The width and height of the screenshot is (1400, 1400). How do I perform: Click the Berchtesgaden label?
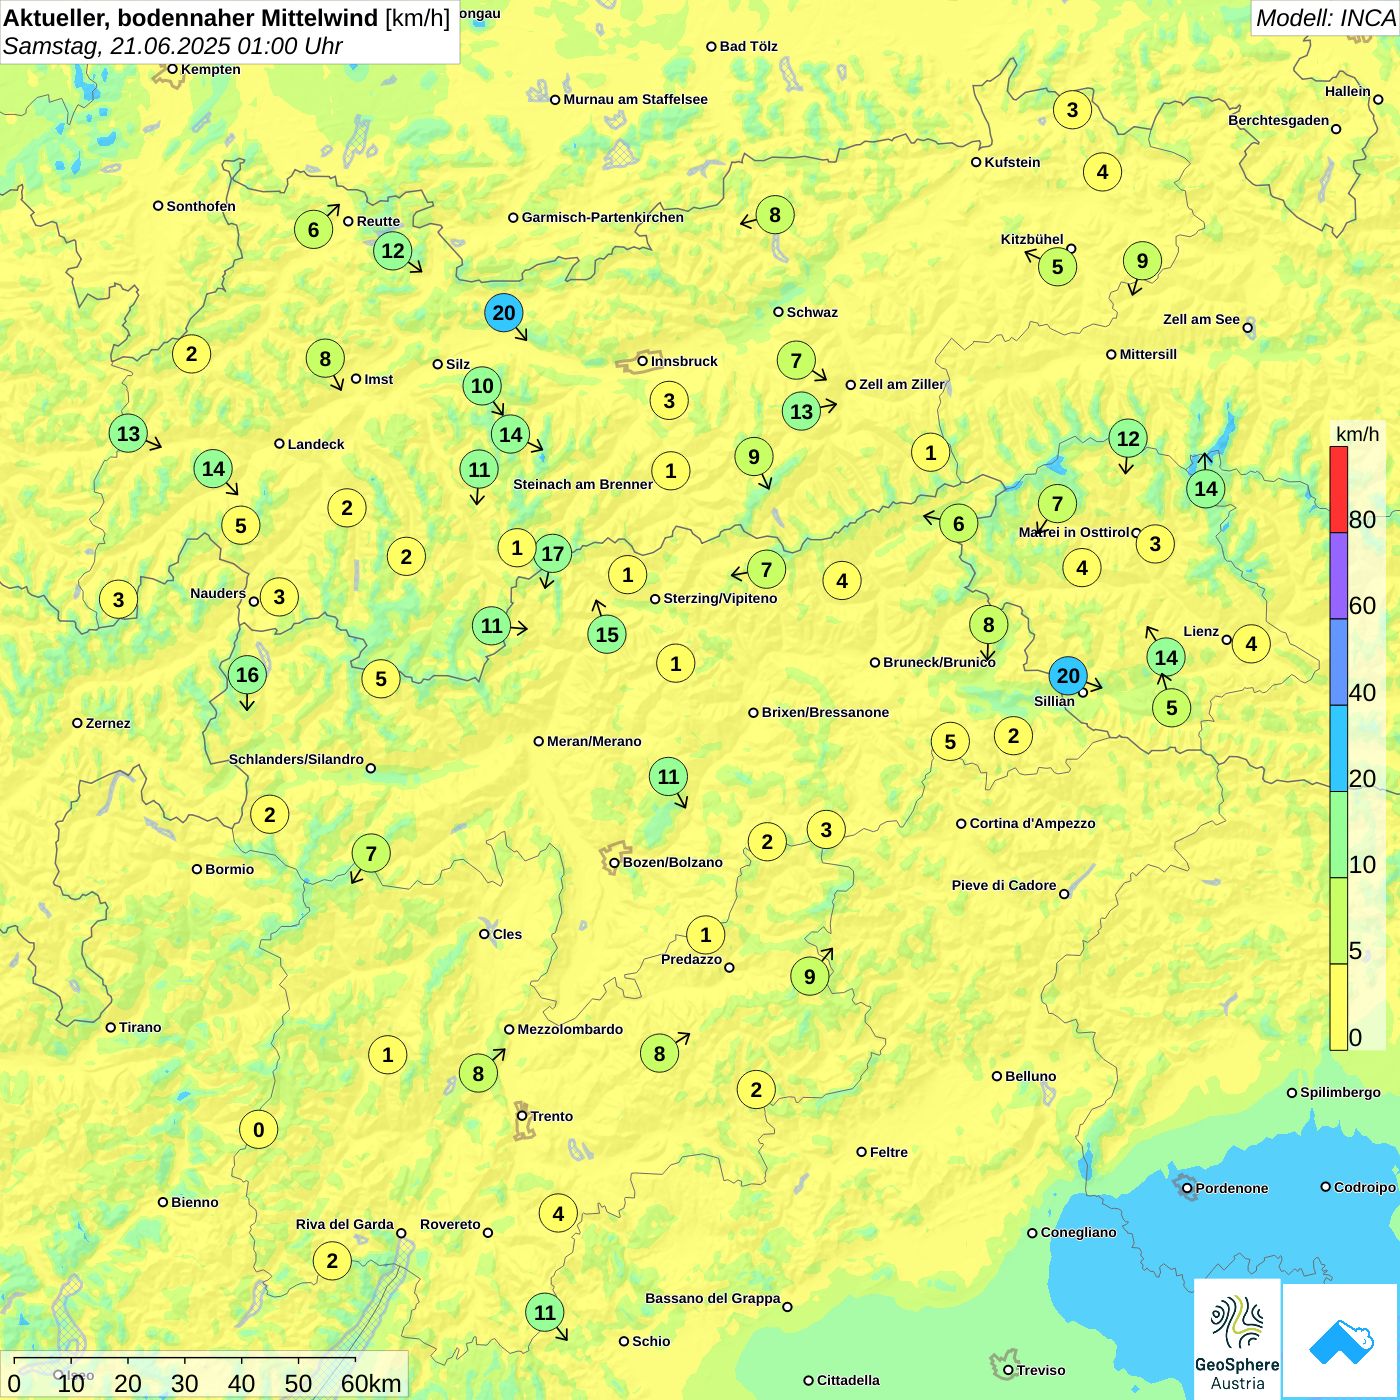1278,120
